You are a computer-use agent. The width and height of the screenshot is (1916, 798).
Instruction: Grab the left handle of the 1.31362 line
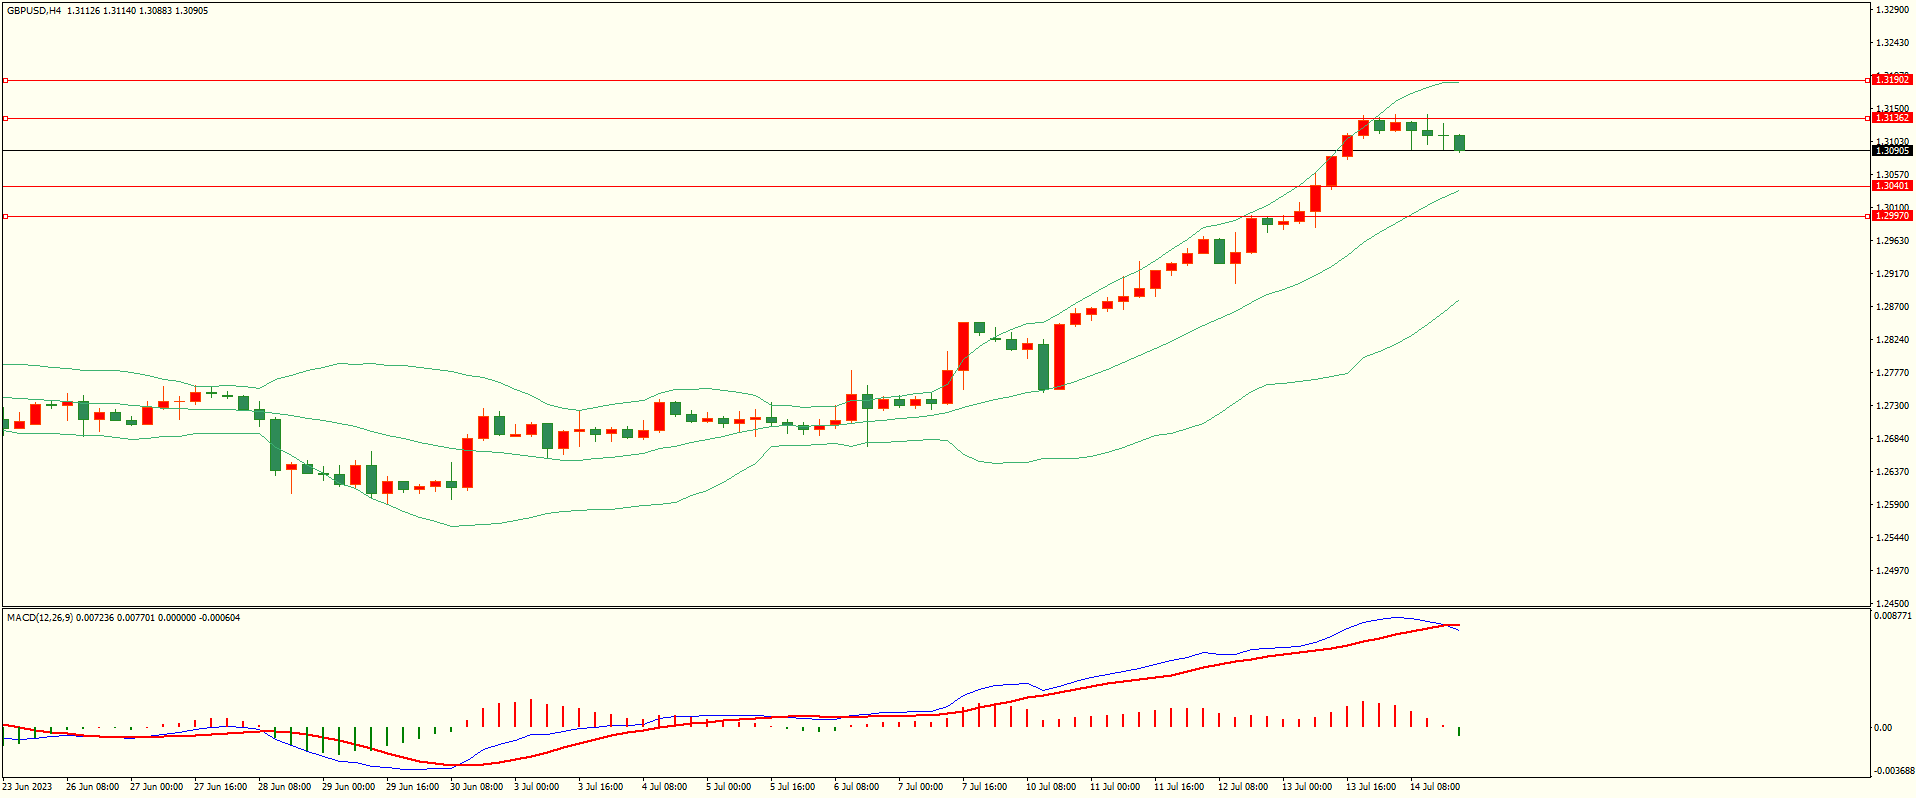click(x=5, y=118)
